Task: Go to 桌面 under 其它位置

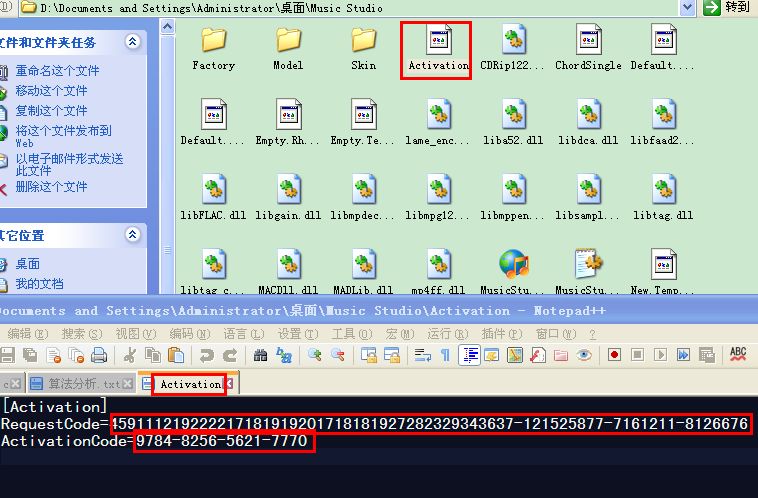Action: (28, 264)
